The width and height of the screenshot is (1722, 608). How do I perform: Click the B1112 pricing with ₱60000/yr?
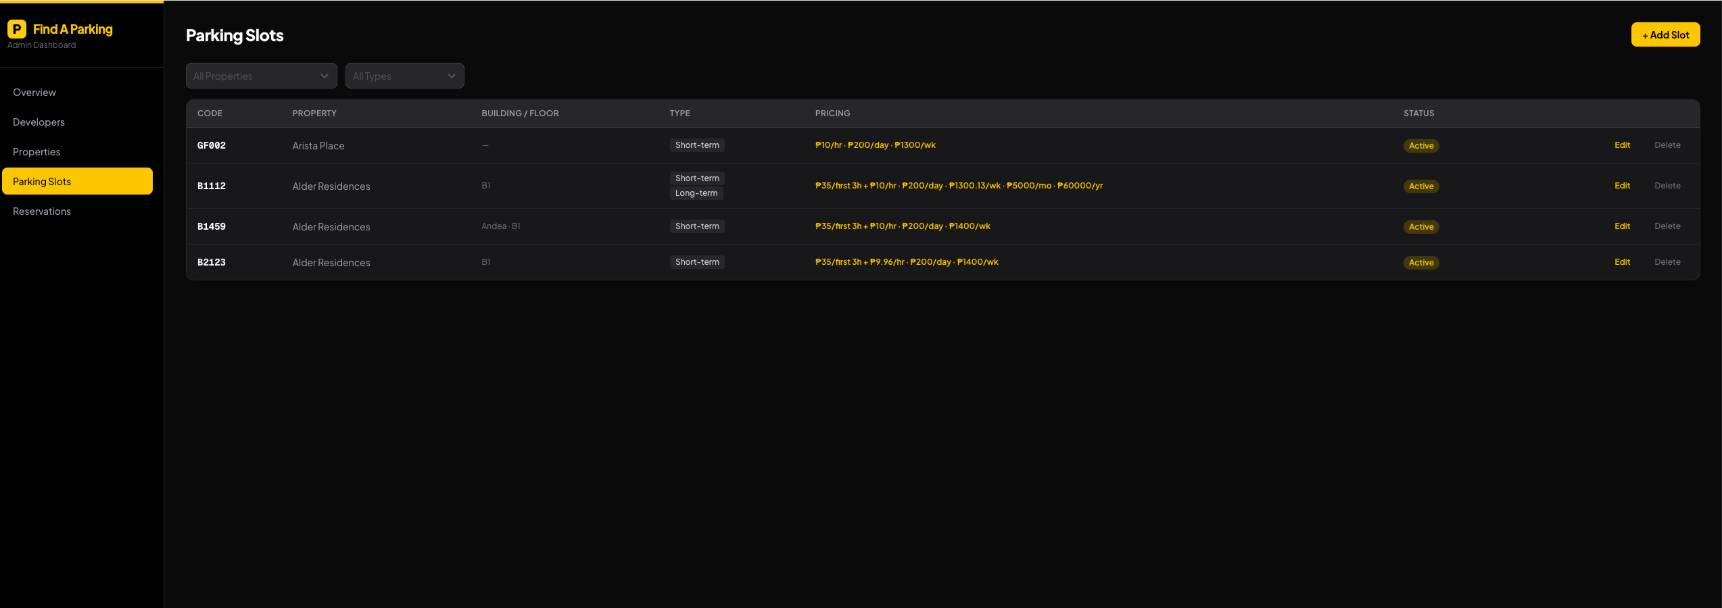(x=959, y=186)
